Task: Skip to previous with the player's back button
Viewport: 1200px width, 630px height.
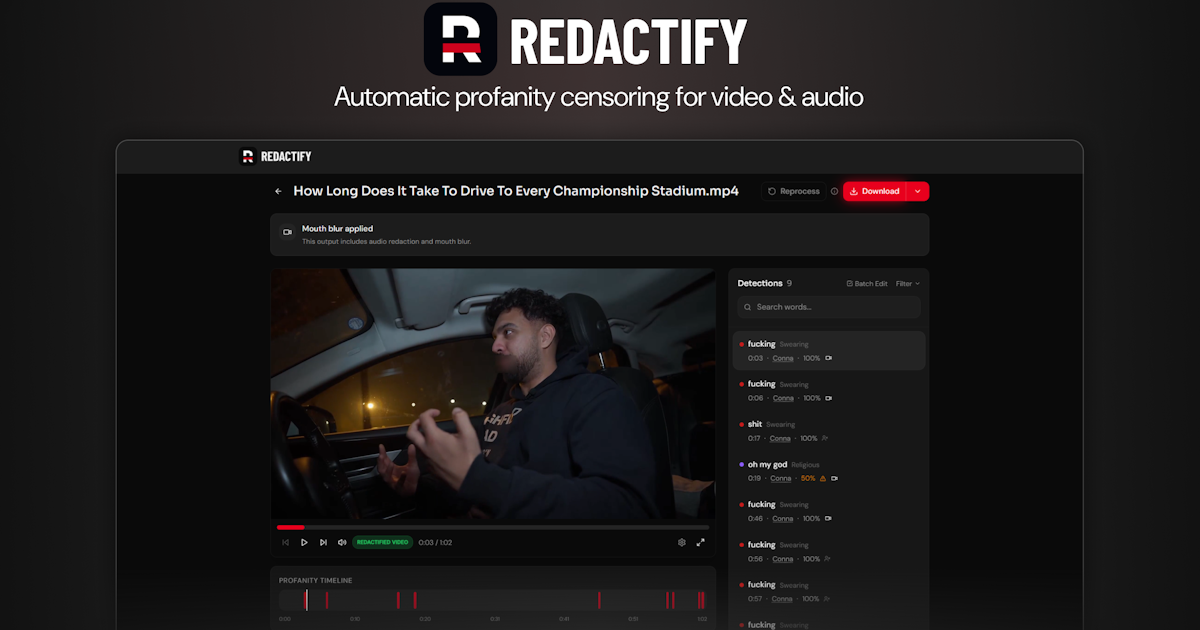Action: click(x=285, y=542)
